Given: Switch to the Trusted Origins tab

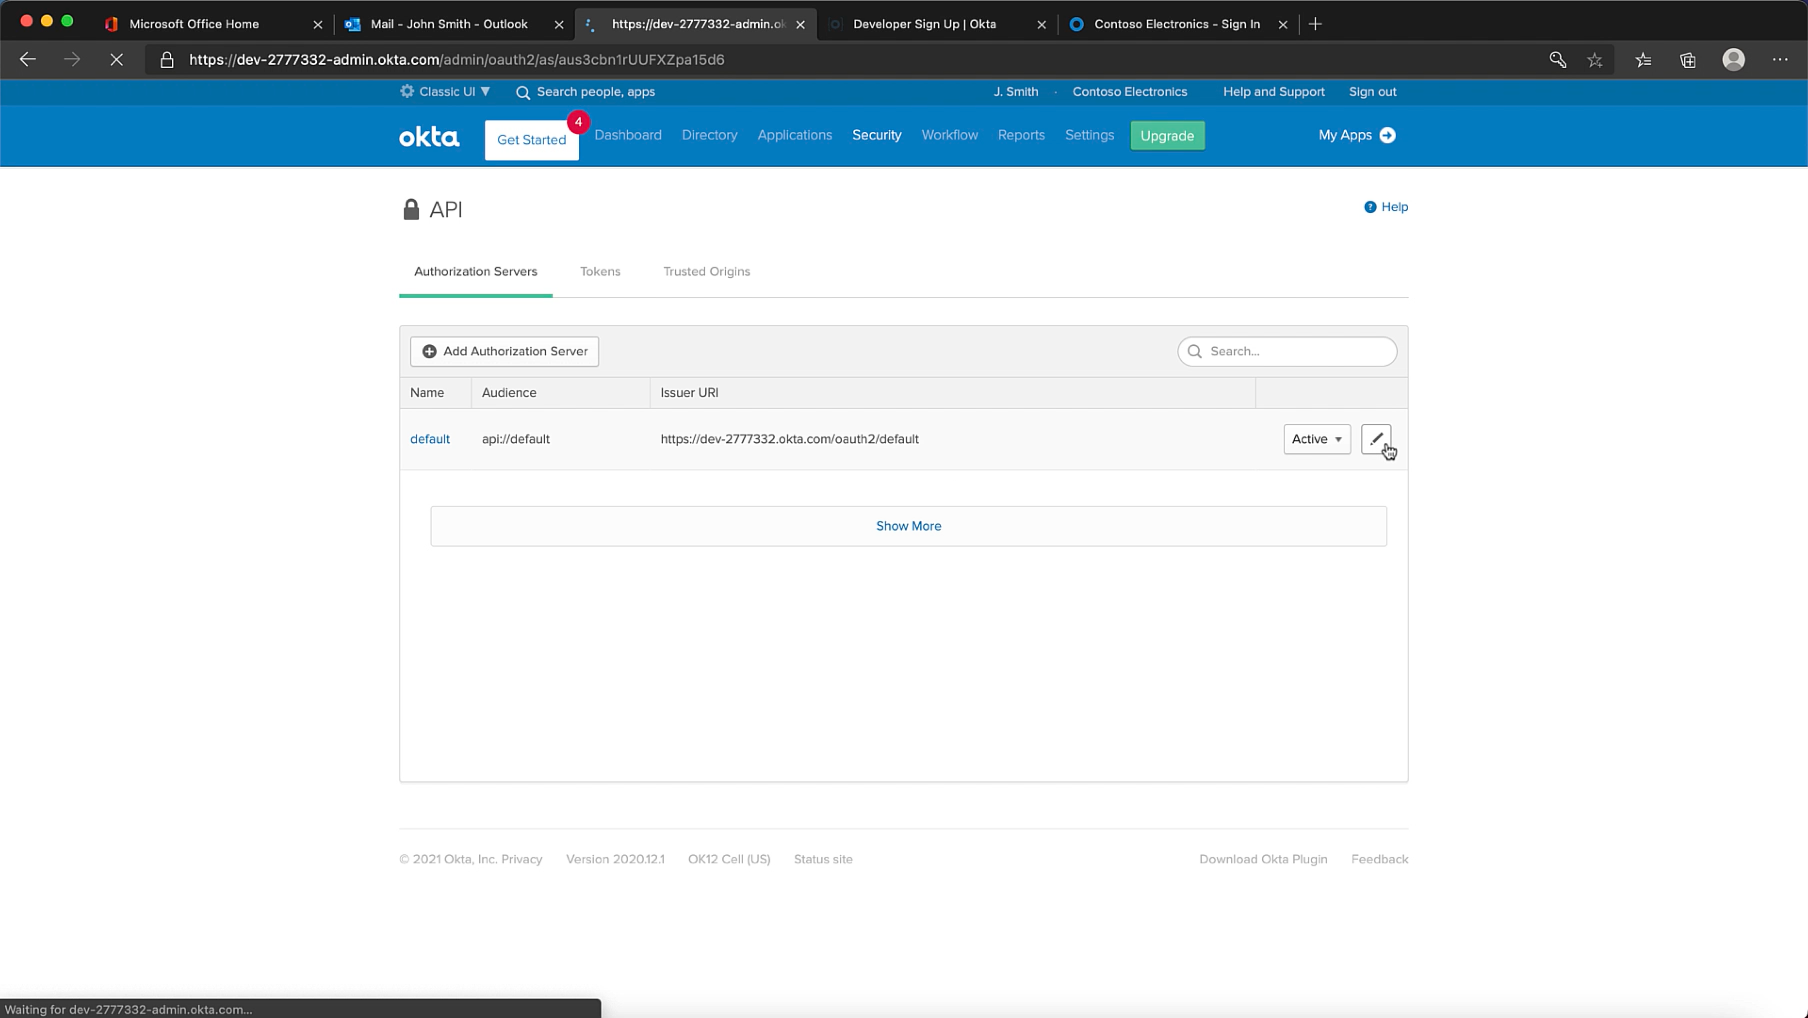Looking at the screenshot, I should [707, 272].
